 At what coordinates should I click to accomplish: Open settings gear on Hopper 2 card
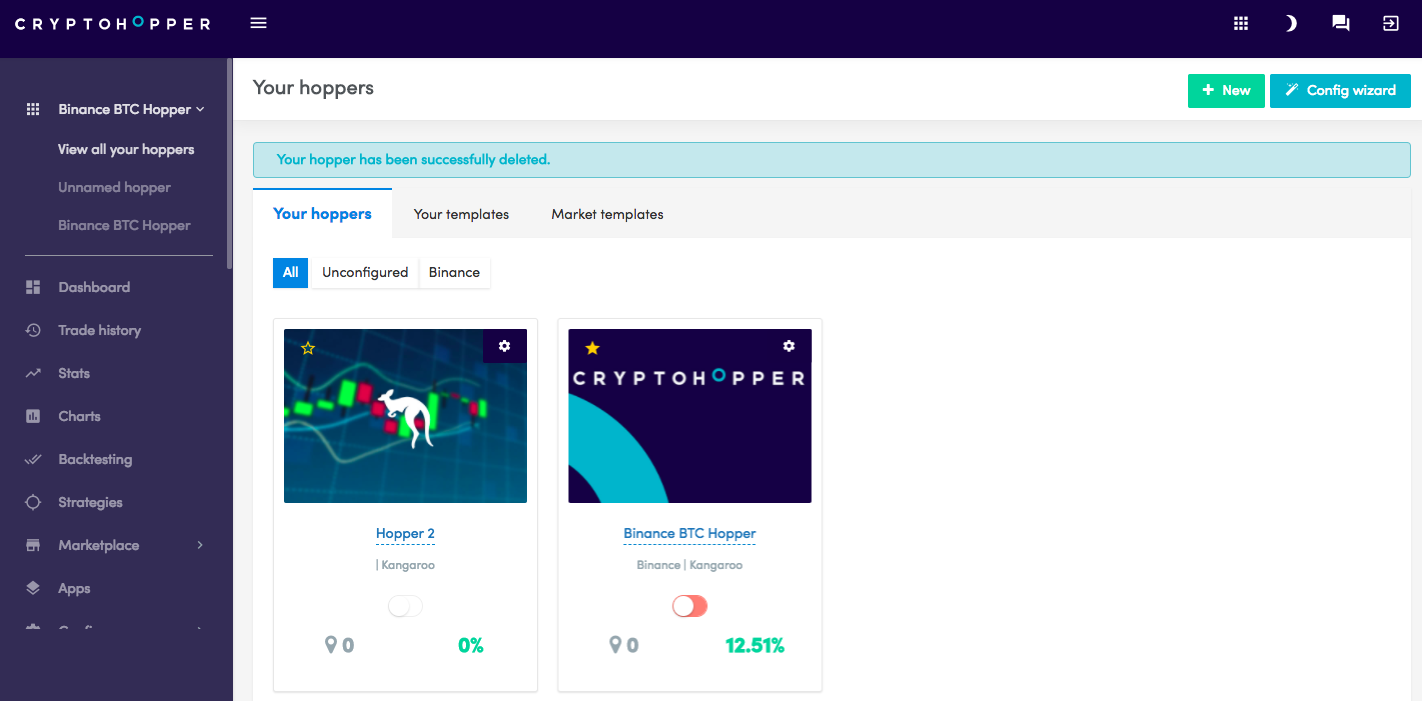coord(505,346)
